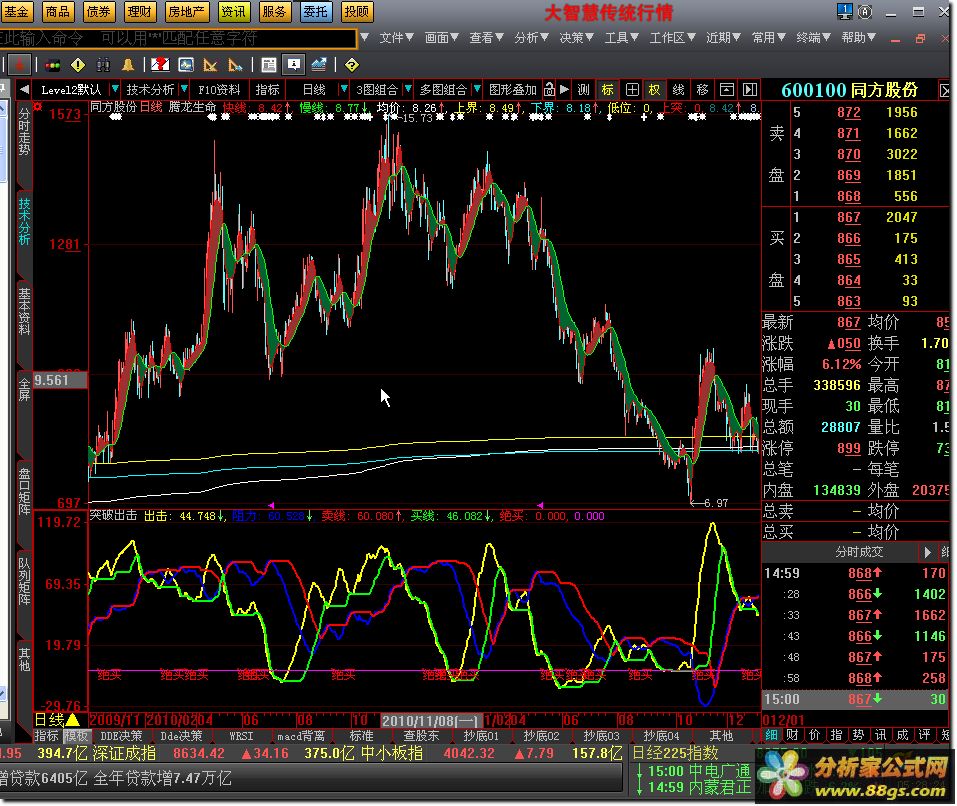Click the 日线 label at chart bottom-left

[x=56, y=720]
